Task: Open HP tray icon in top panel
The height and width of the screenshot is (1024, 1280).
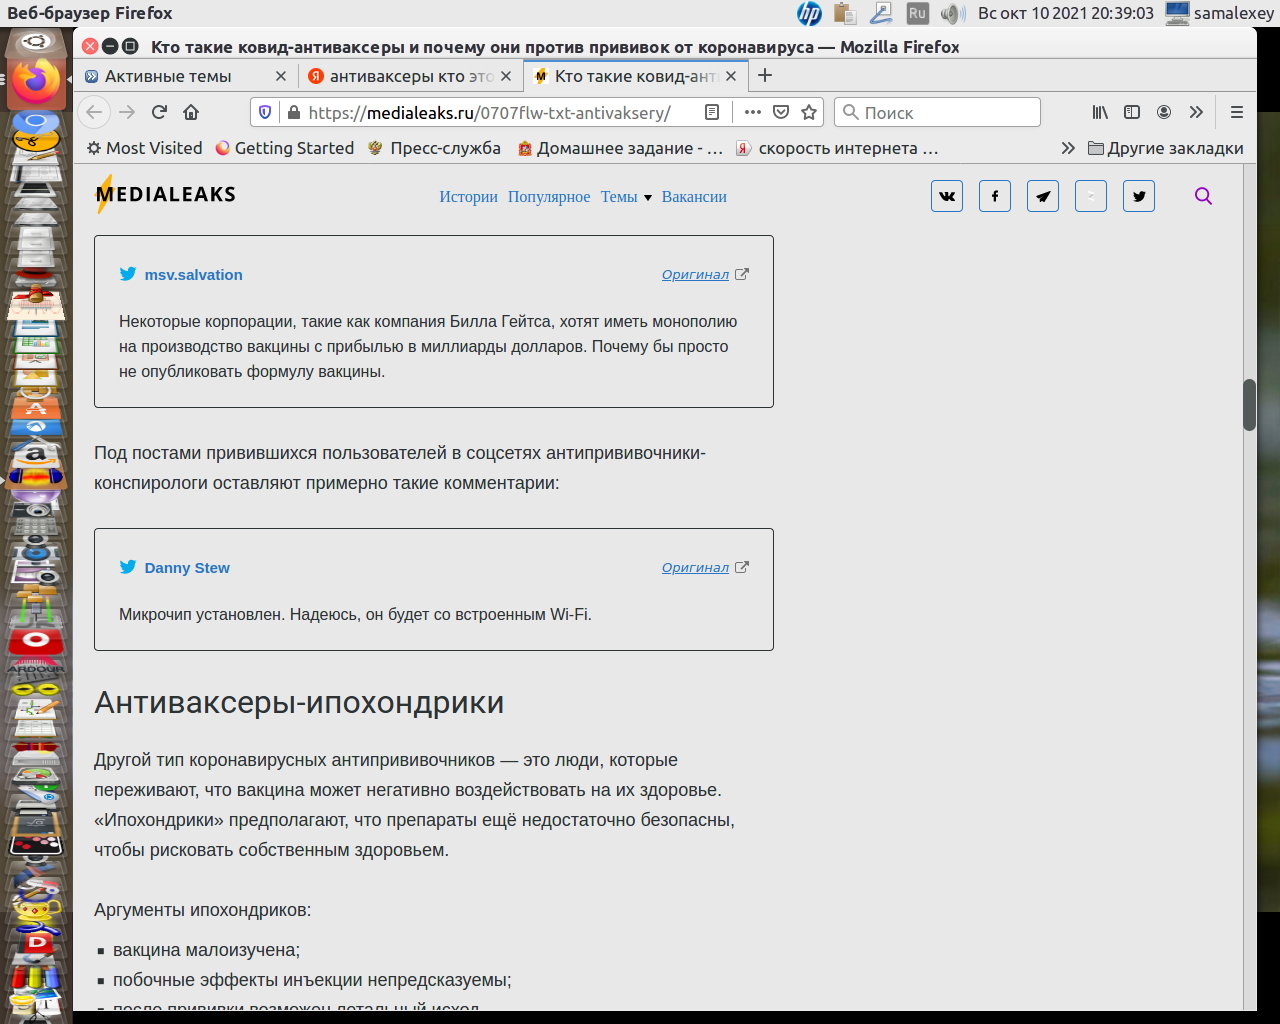Action: pyautogui.click(x=809, y=13)
